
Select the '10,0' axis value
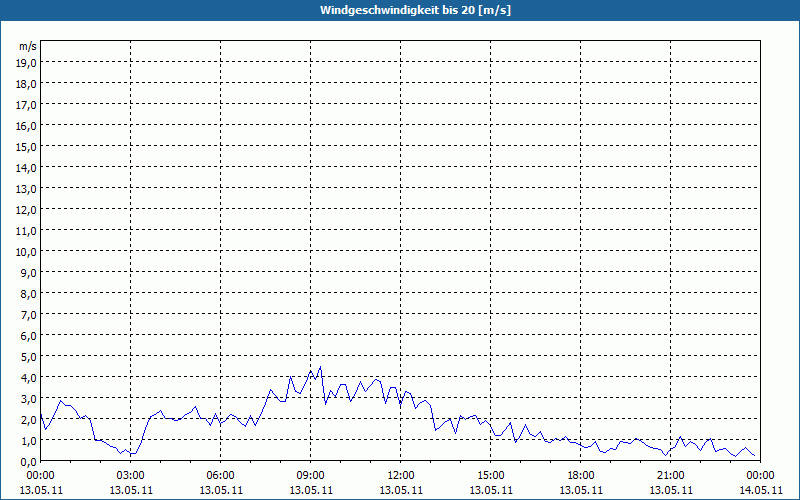click(x=28, y=252)
